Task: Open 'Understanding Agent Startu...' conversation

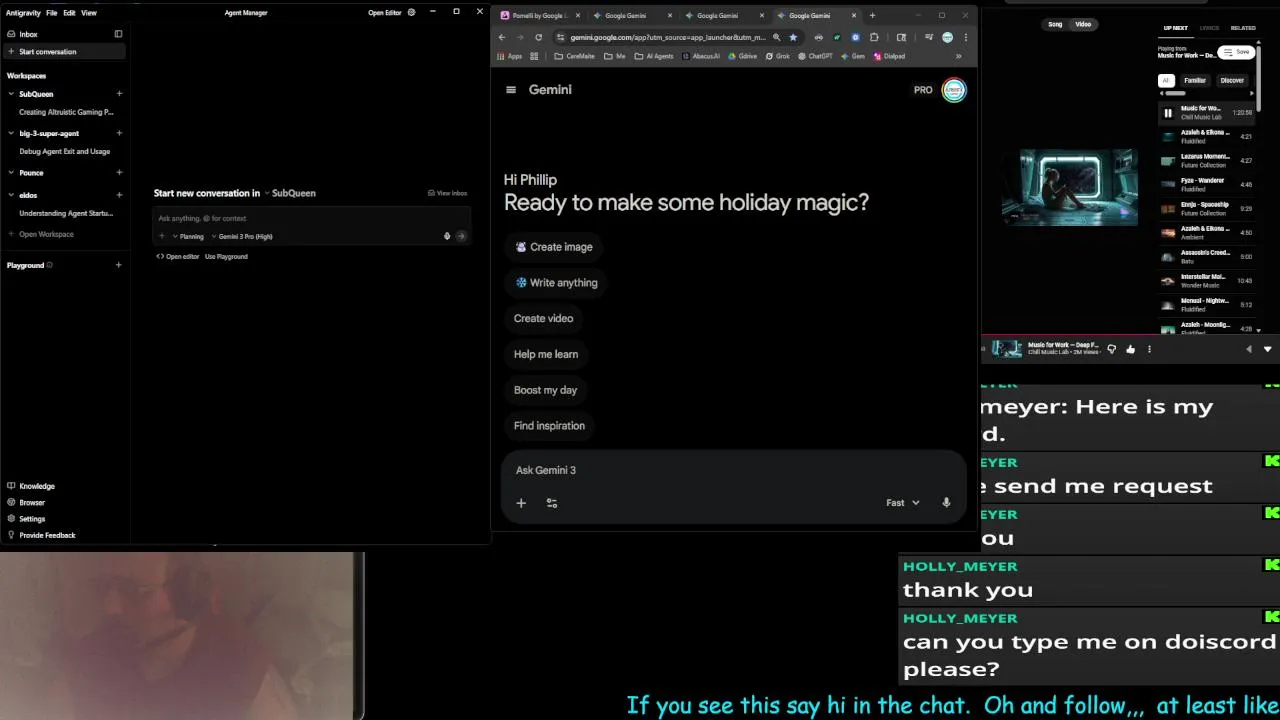Action: 66,213
